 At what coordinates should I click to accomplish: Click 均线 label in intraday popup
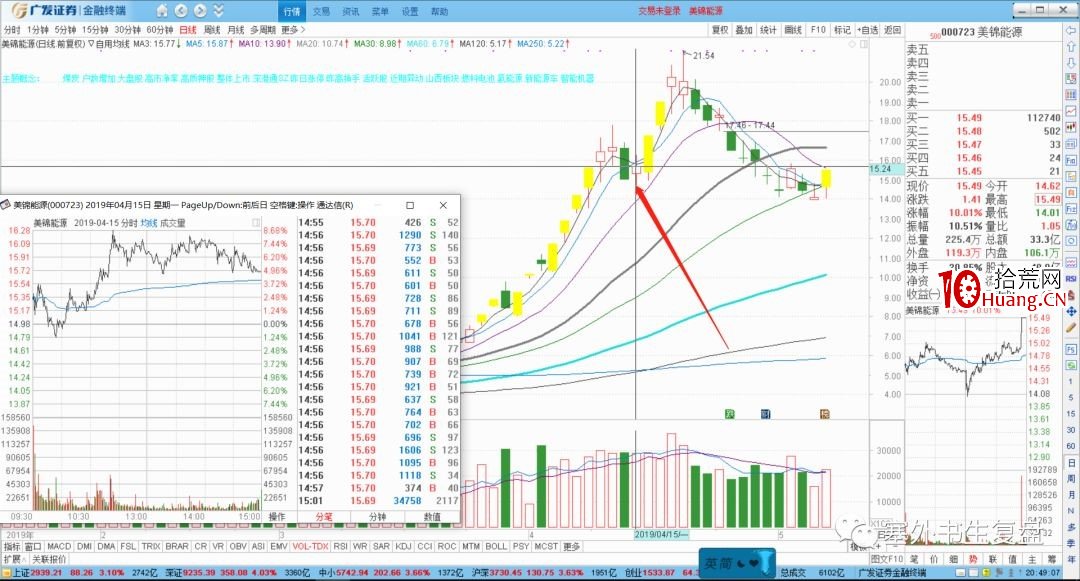tap(149, 223)
